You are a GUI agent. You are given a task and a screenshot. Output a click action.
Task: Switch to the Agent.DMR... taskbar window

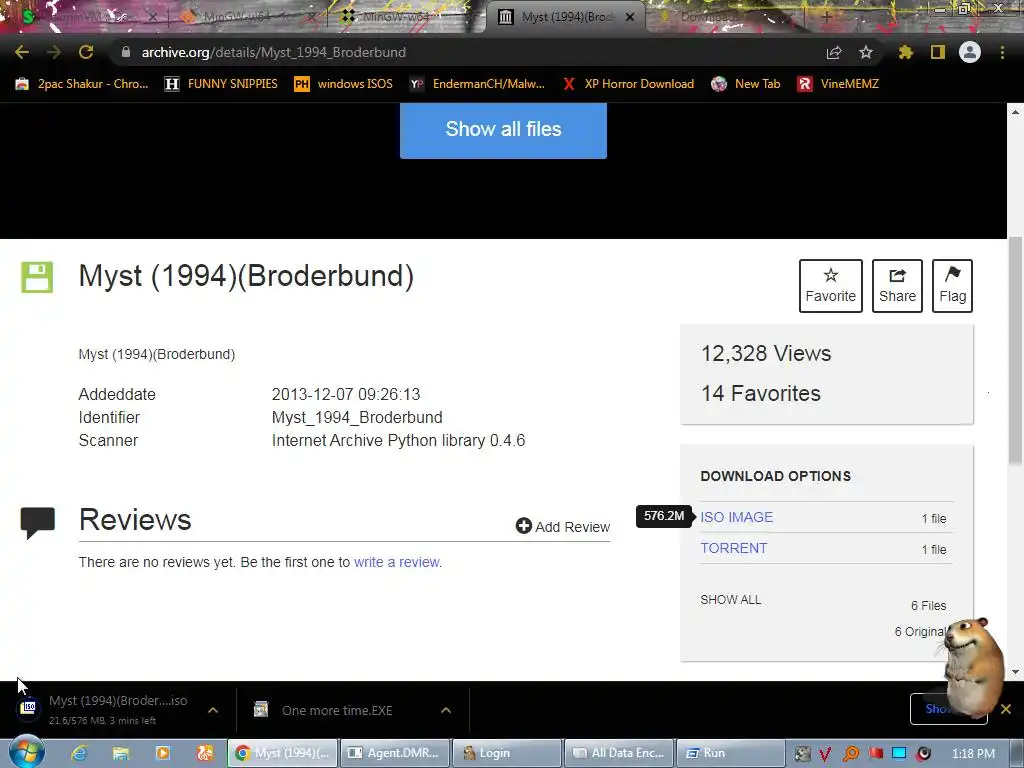396,753
